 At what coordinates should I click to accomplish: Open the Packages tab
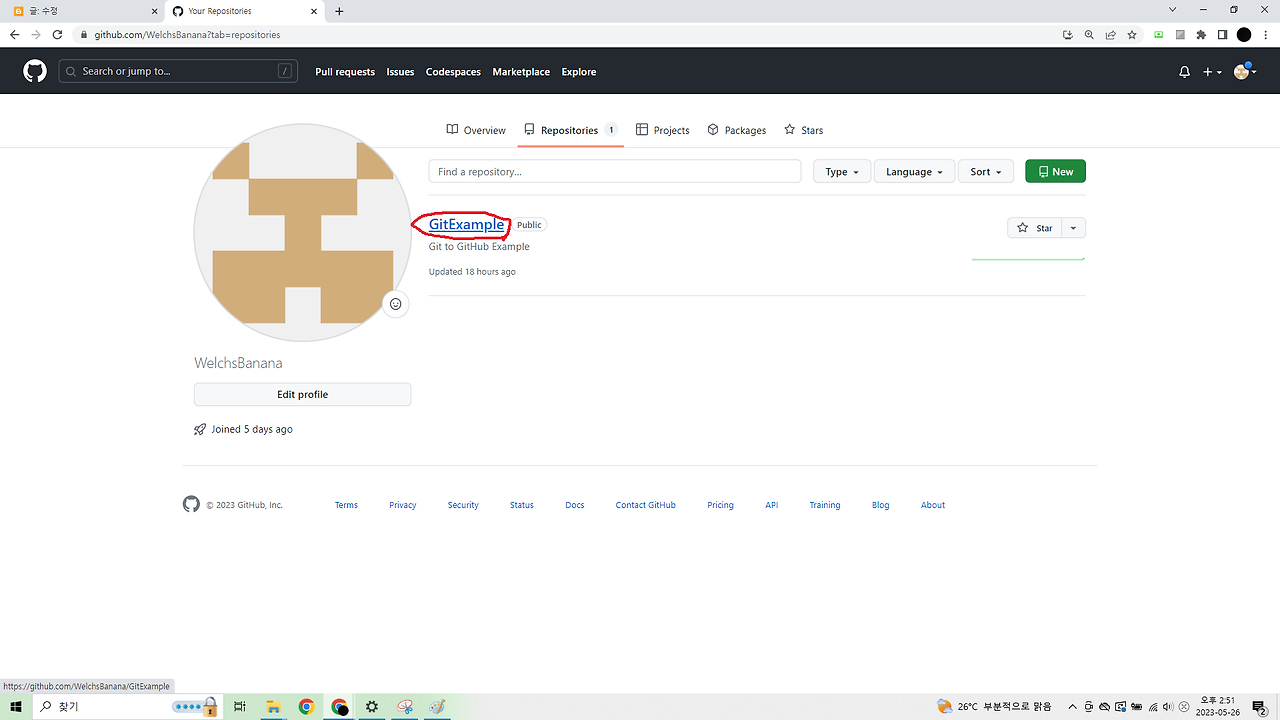coord(737,130)
